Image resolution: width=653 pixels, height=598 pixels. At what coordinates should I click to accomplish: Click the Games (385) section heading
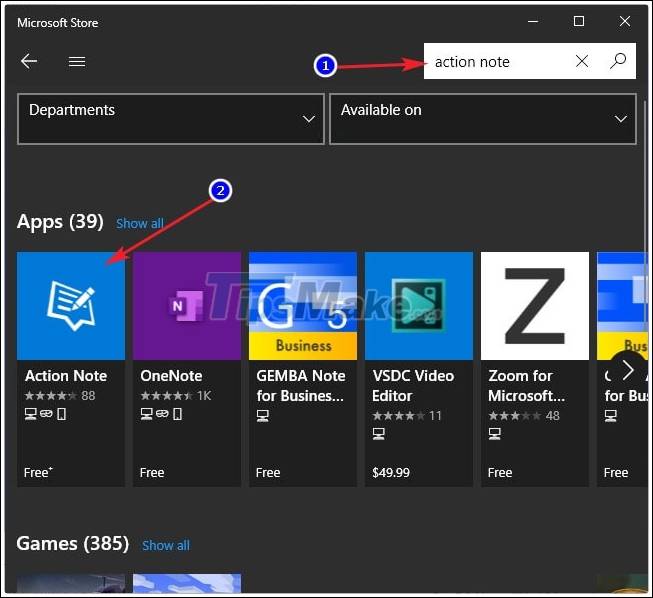(73, 543)
